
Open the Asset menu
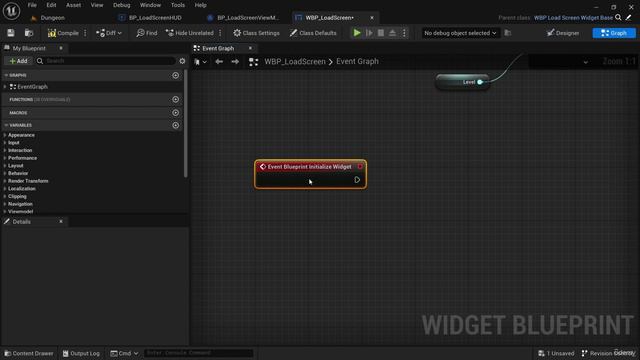click(73, 5)
